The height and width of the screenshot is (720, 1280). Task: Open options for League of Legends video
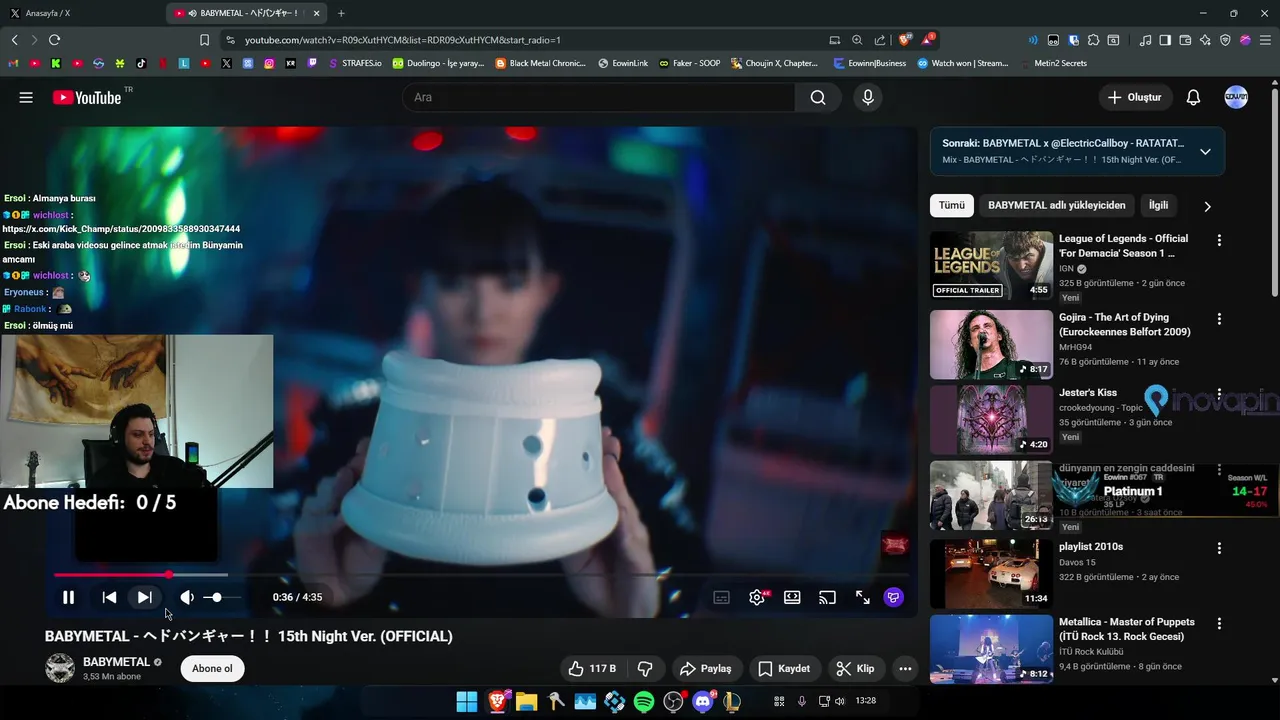[x=1219, y=240]
